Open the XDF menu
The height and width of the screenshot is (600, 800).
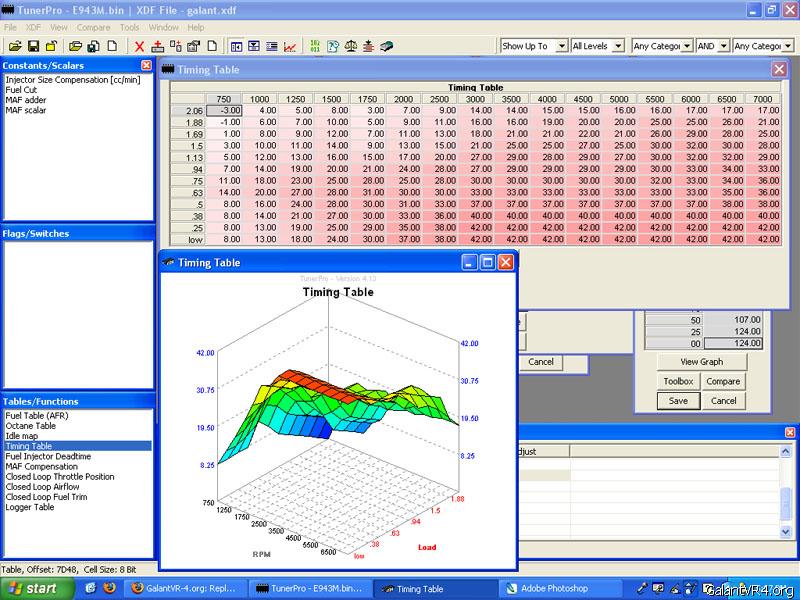[x=33, y=27]
